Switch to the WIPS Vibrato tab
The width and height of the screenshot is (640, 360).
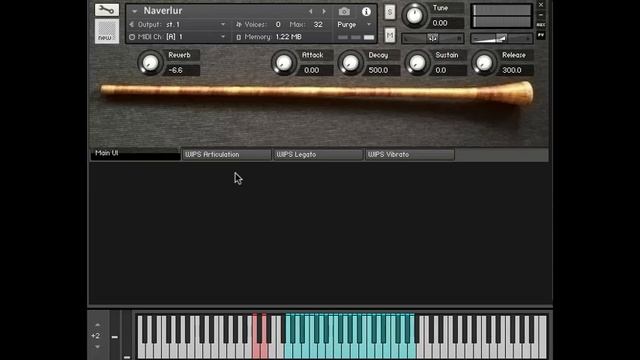pyautogui.click(x=409, y=154)
